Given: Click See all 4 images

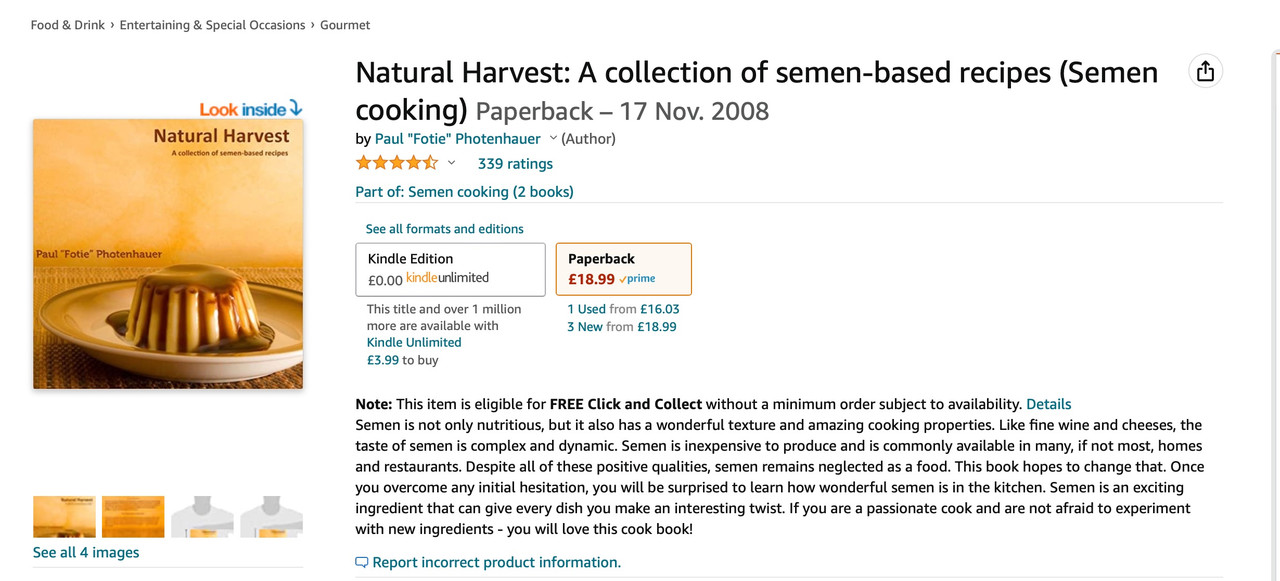Looking at the screenshot, I should click(86, 553).
